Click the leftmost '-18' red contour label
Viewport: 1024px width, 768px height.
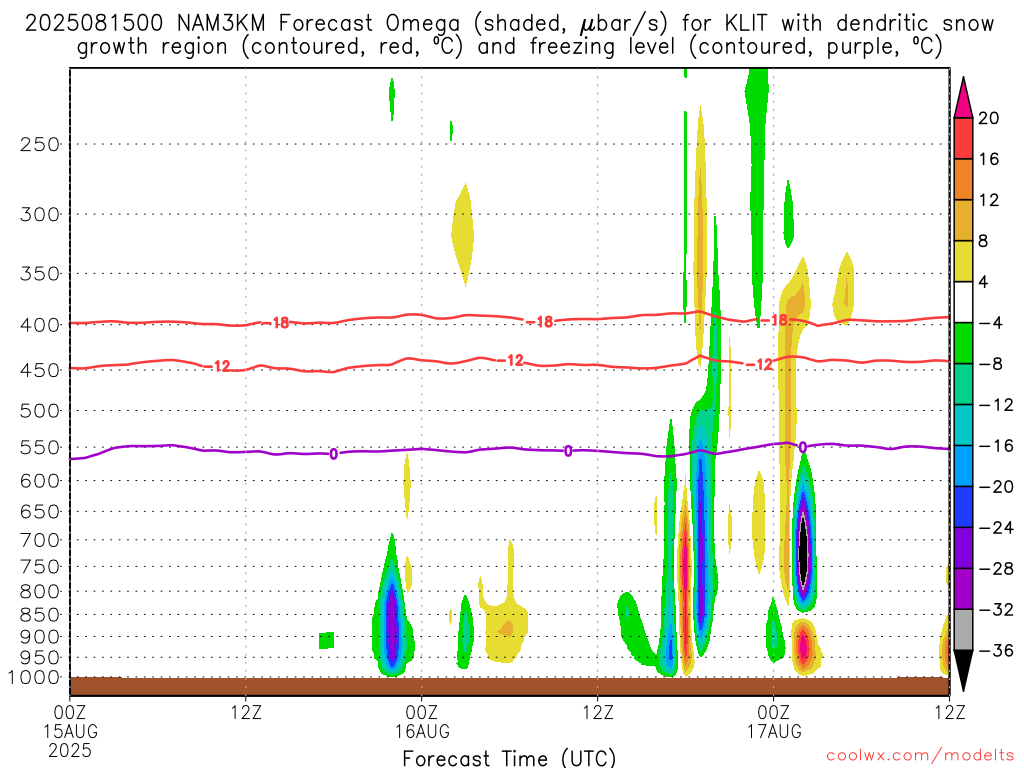(x=276, y=323)
